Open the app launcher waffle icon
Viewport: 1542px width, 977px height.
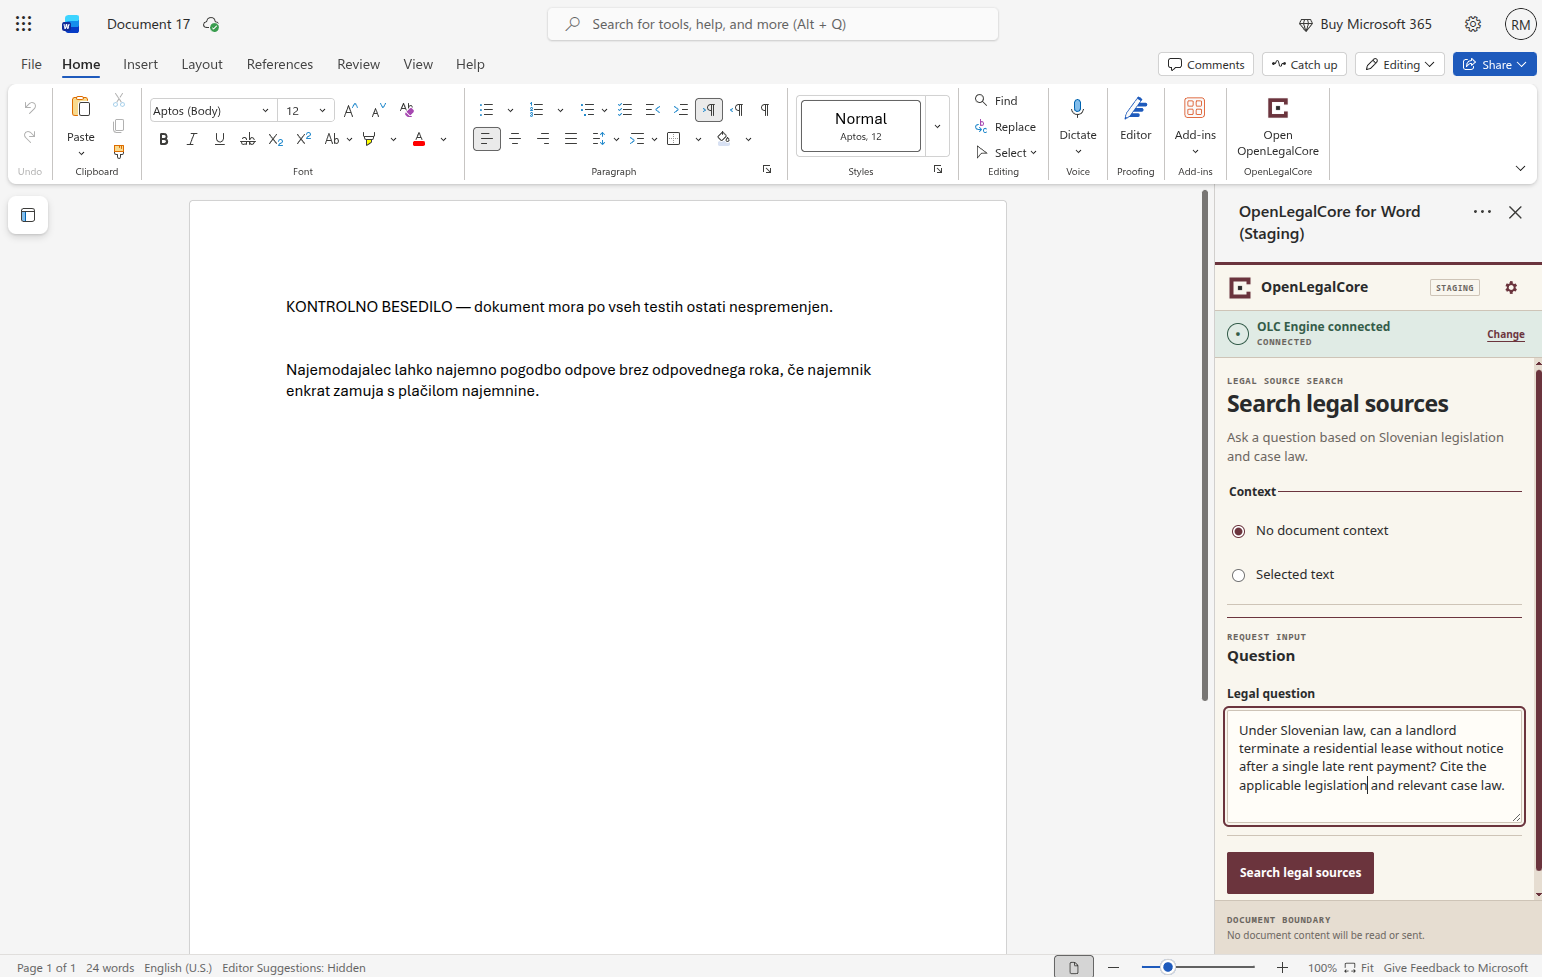coord(24,24)
